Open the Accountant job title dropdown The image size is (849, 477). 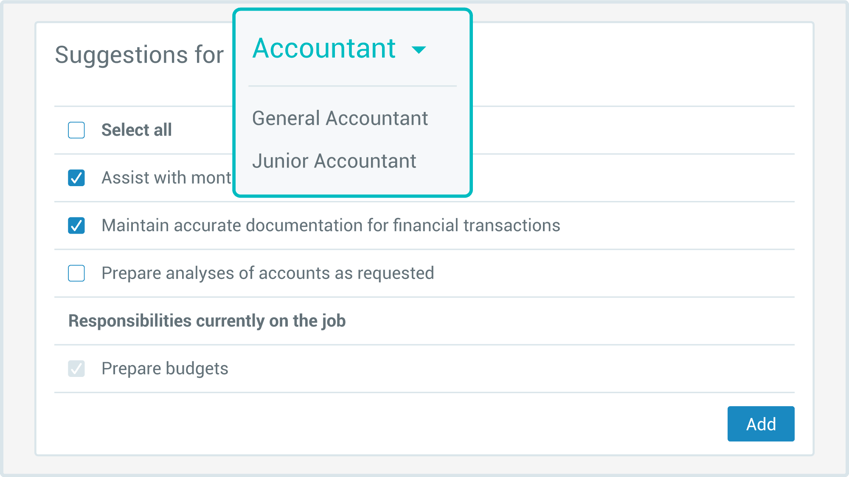pos(324,48)
